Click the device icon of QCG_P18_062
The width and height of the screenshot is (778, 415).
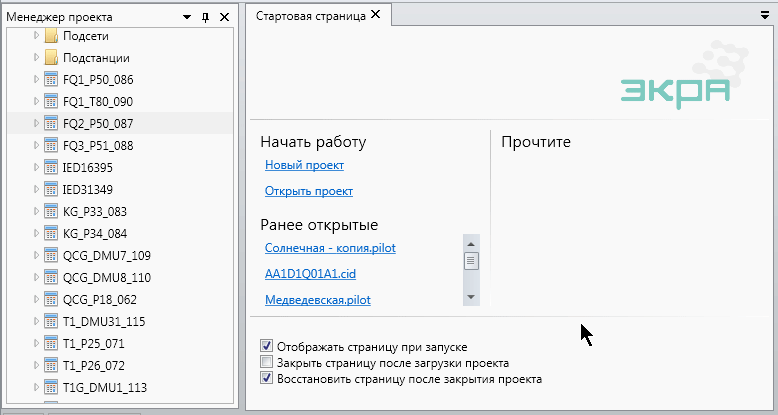point(51,299)
